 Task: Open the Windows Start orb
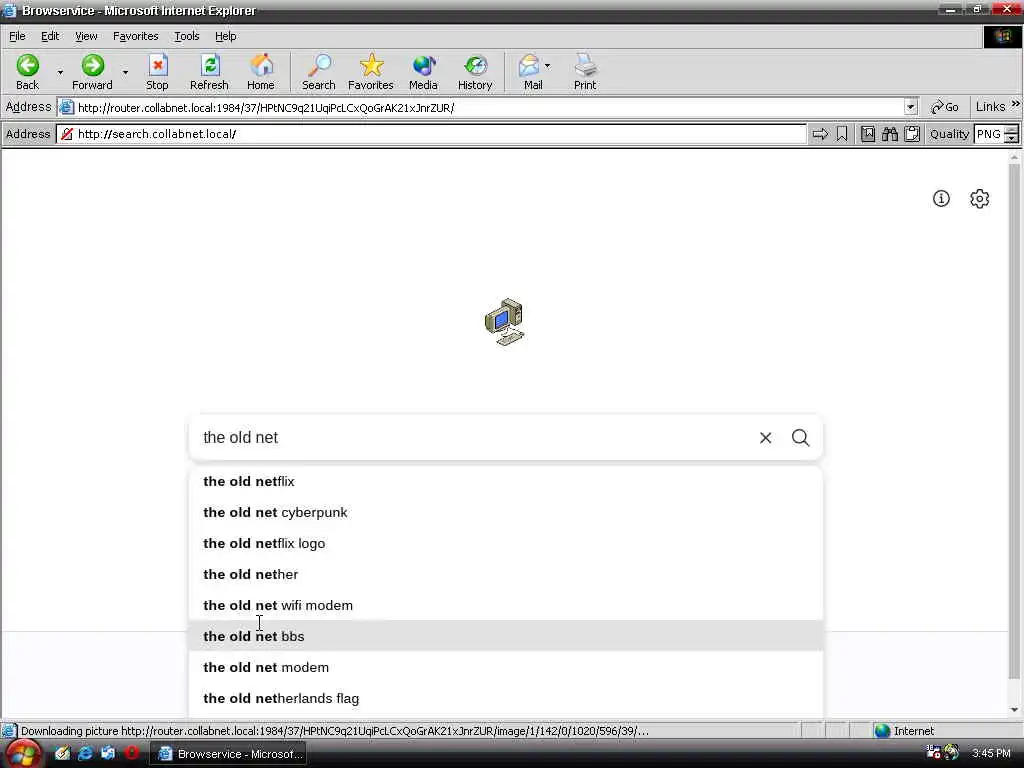(x=23, y=754)
